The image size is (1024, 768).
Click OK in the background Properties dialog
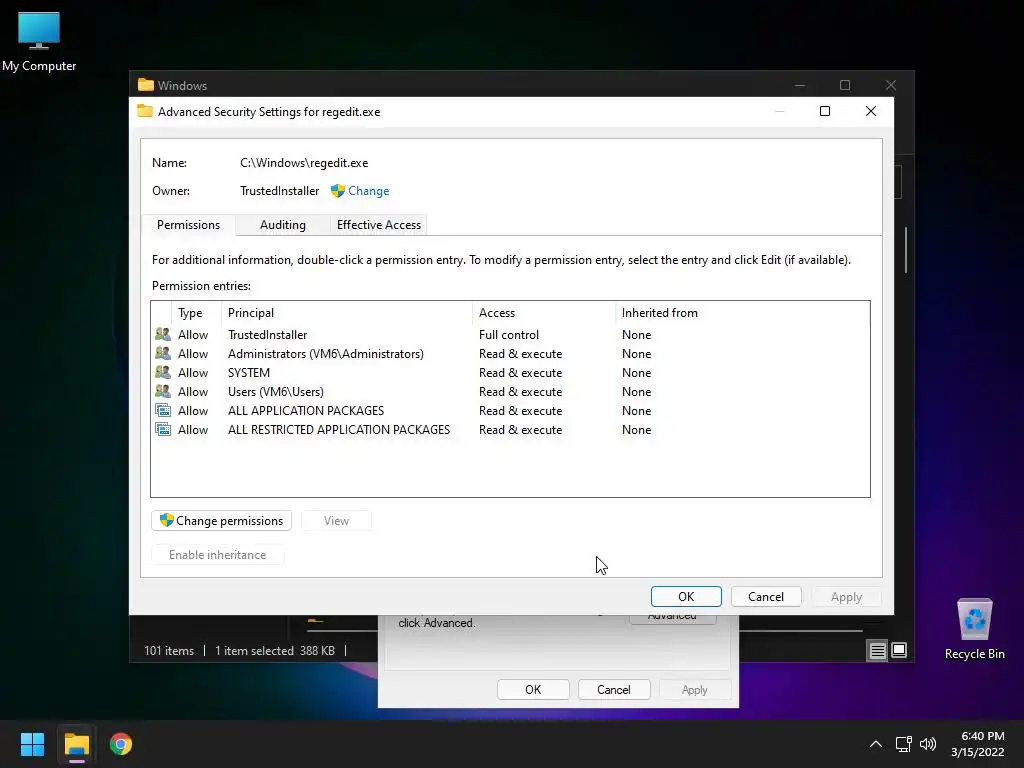tap(533, 690)
